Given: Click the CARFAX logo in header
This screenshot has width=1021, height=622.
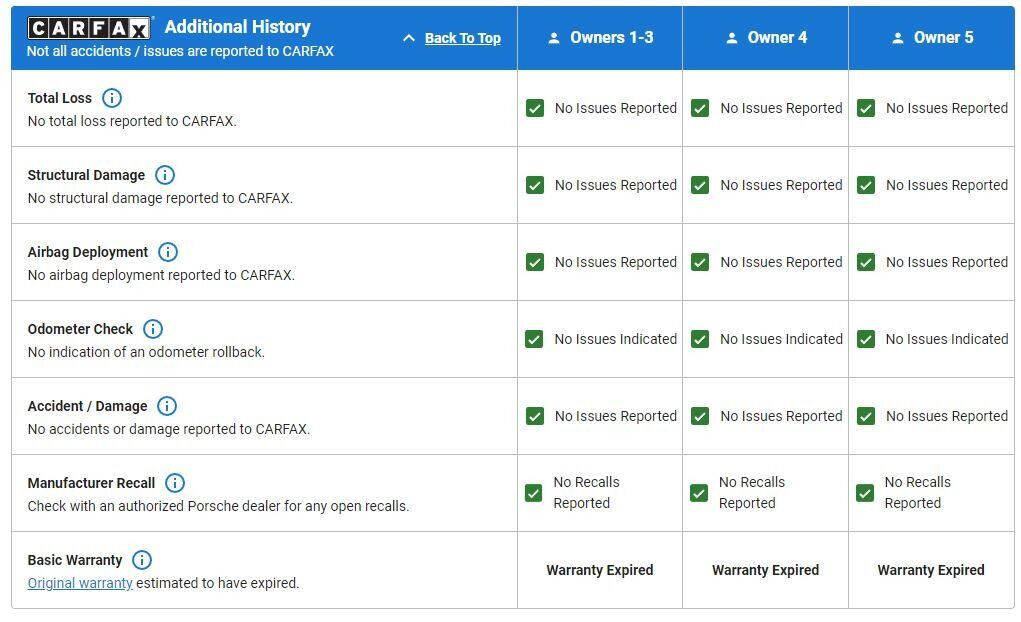Looking at the screenshot, I should (89, 27).
